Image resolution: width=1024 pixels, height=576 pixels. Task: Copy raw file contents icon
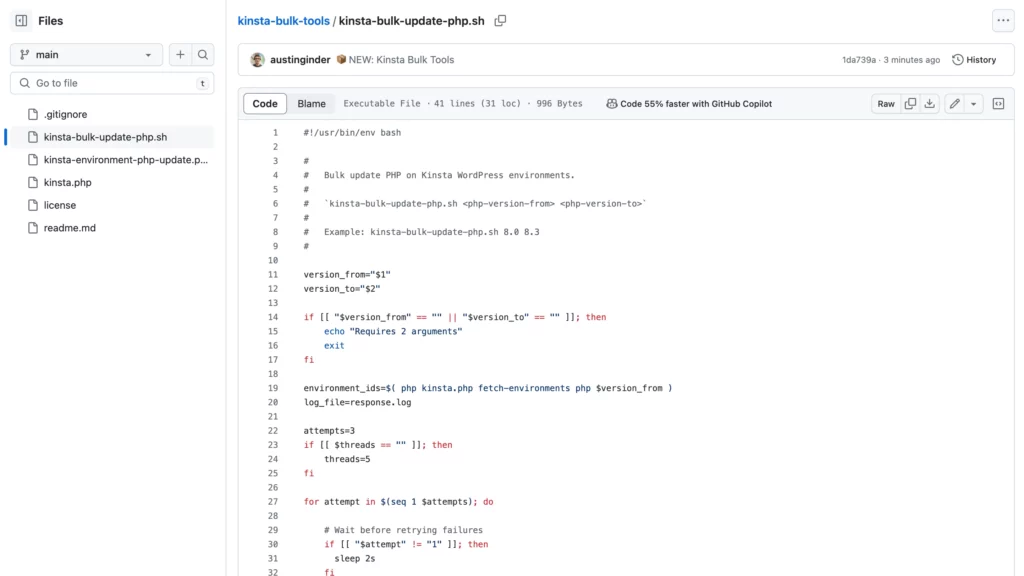pyautogui.click(x=910, y=103)
